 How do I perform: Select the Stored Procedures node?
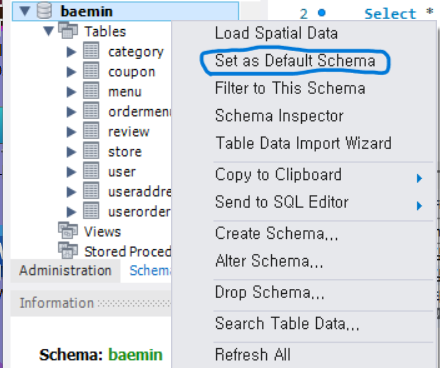[128, 252]
